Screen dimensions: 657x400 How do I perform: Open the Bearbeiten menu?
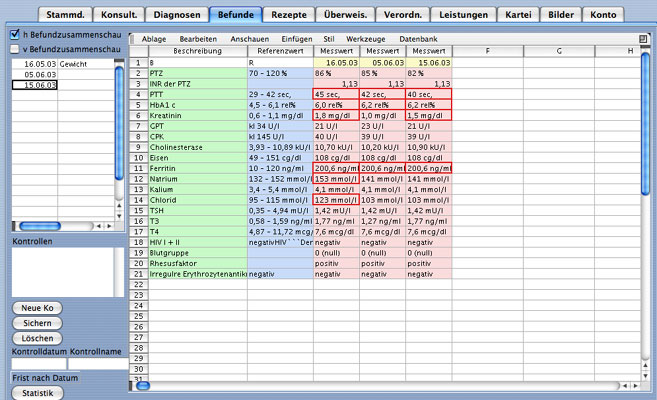pos(198,39)
